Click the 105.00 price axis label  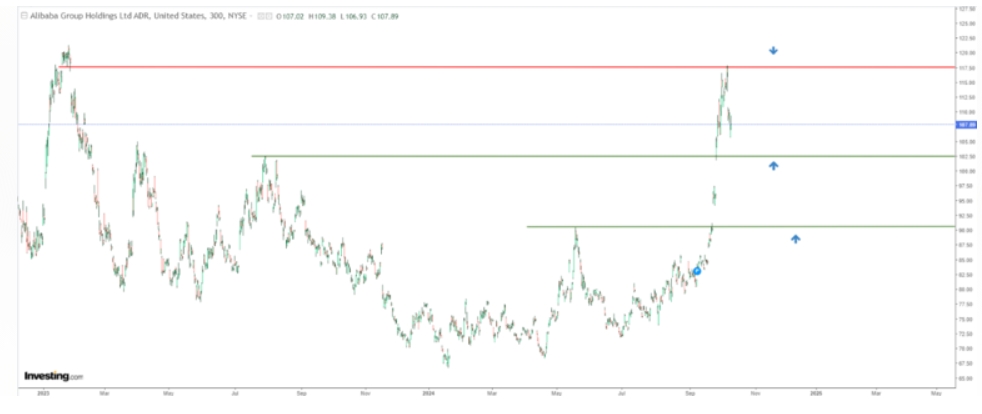click(968, 142)
